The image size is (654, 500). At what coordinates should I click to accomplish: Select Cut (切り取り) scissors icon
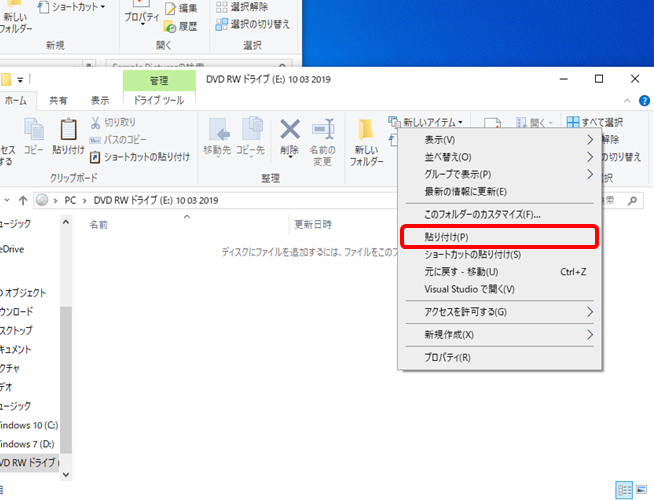[x=96, y=122]
